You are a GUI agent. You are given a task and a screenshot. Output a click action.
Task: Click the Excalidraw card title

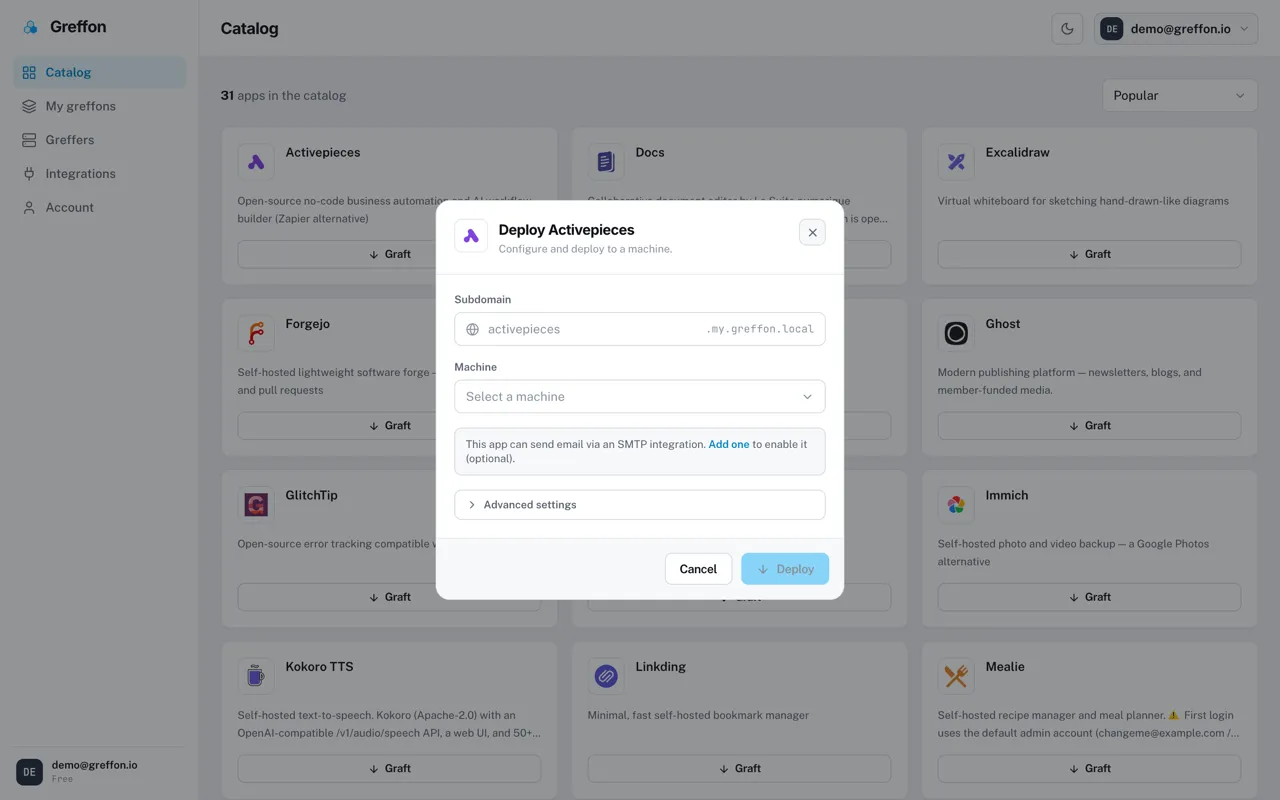(x=1017, y=153)
